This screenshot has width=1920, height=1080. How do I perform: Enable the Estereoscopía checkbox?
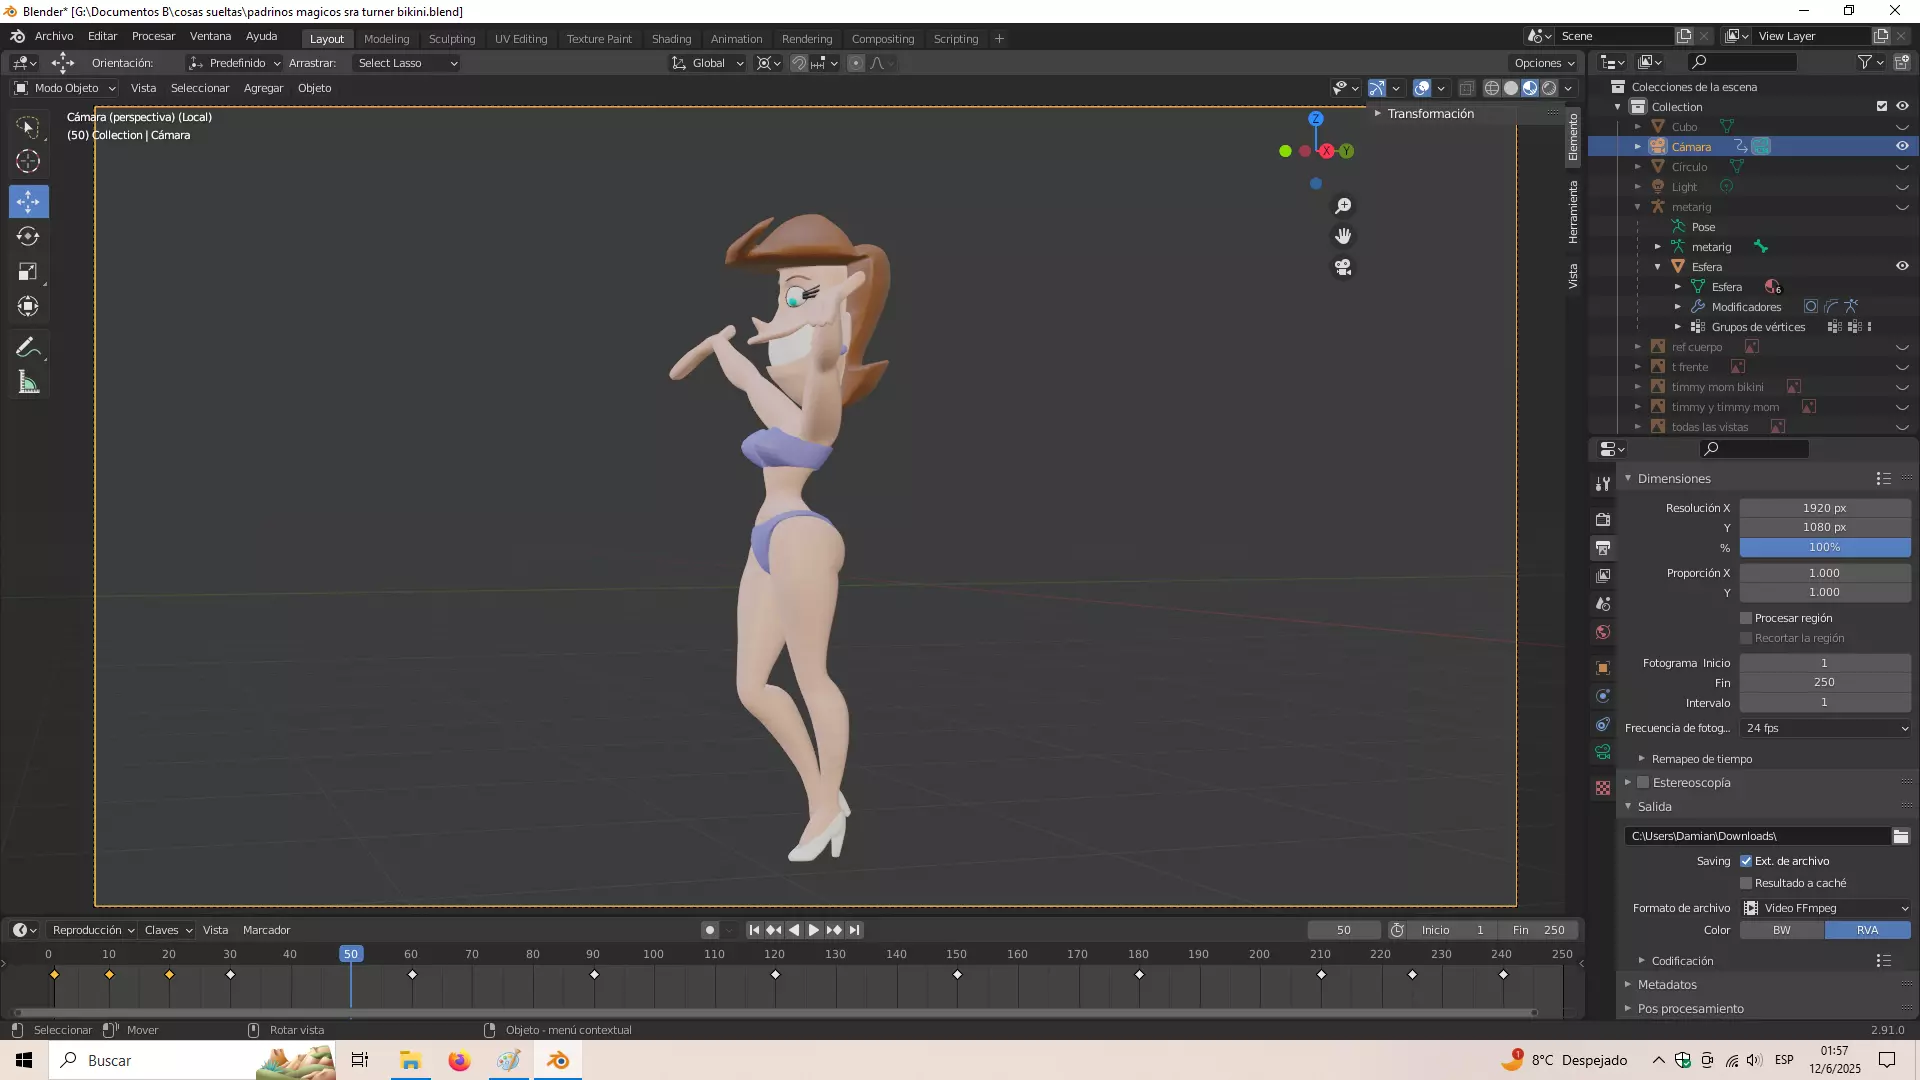coord(1643,783)
